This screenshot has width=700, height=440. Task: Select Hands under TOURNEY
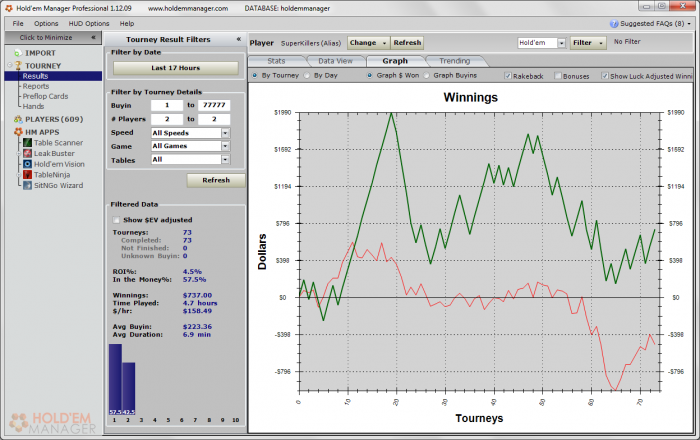click(33, 107)
